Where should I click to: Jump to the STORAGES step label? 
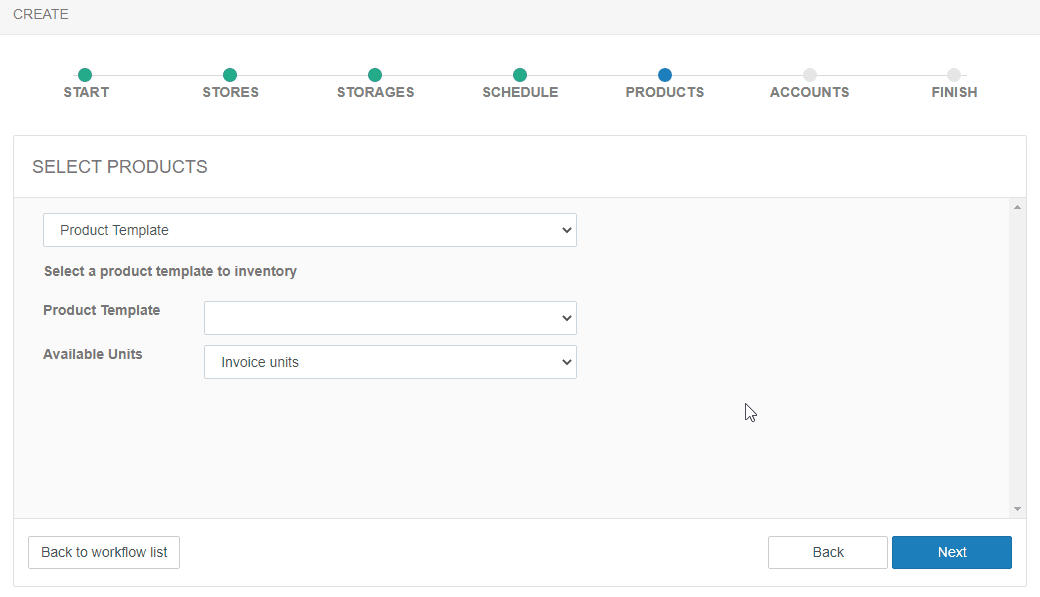375,92
